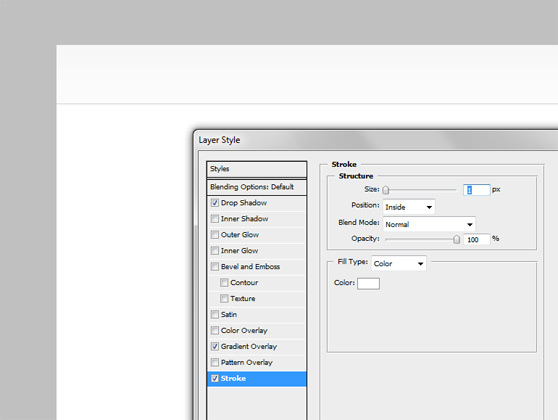The width and height of the screenshot is (558, 420).
Task: Expand the Fill Type dropdown
Action: tap(399, 263)
